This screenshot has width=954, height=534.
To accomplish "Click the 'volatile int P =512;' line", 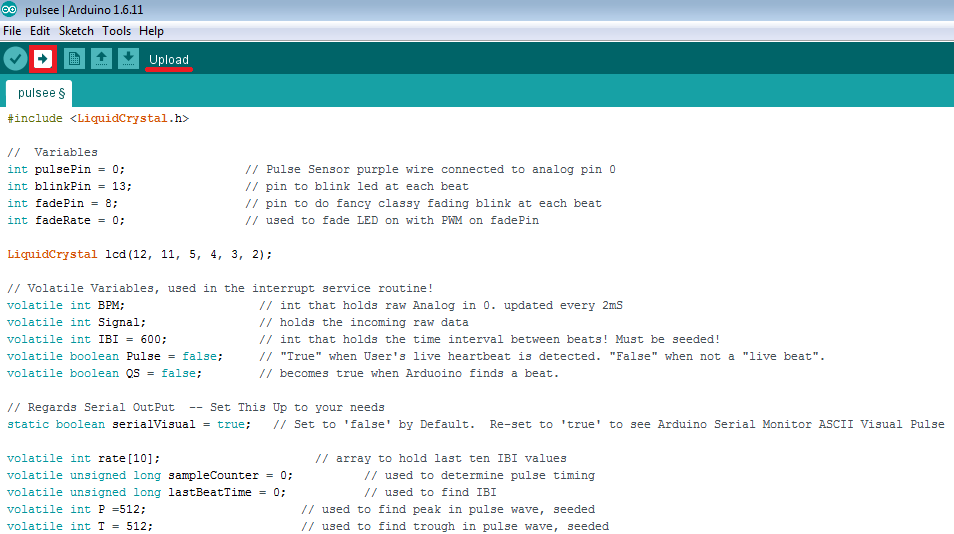I will point(77,510).
